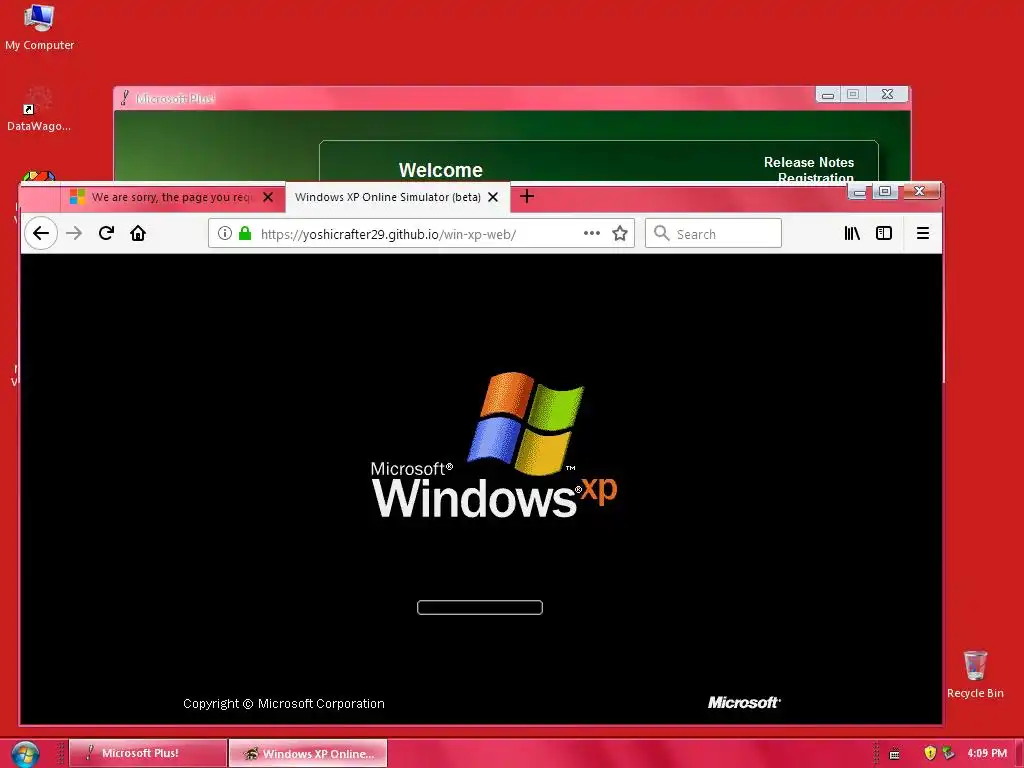
Task: Open the Firefox hamburger menu
Action: [x=923, y=233]
